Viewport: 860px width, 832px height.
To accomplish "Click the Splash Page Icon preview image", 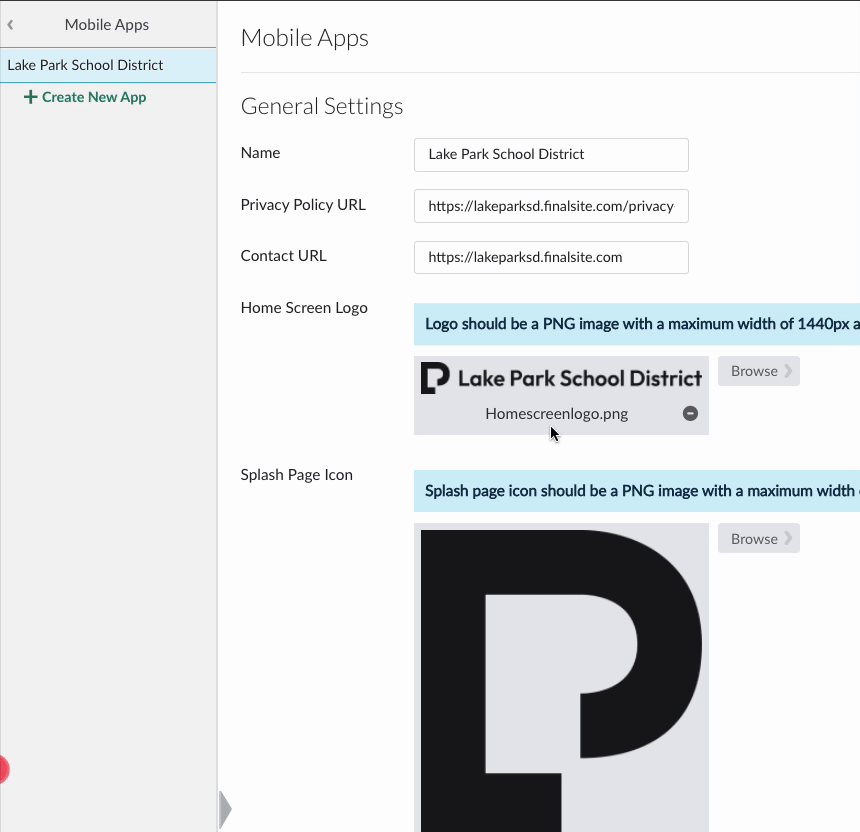I will pos(561,681).
